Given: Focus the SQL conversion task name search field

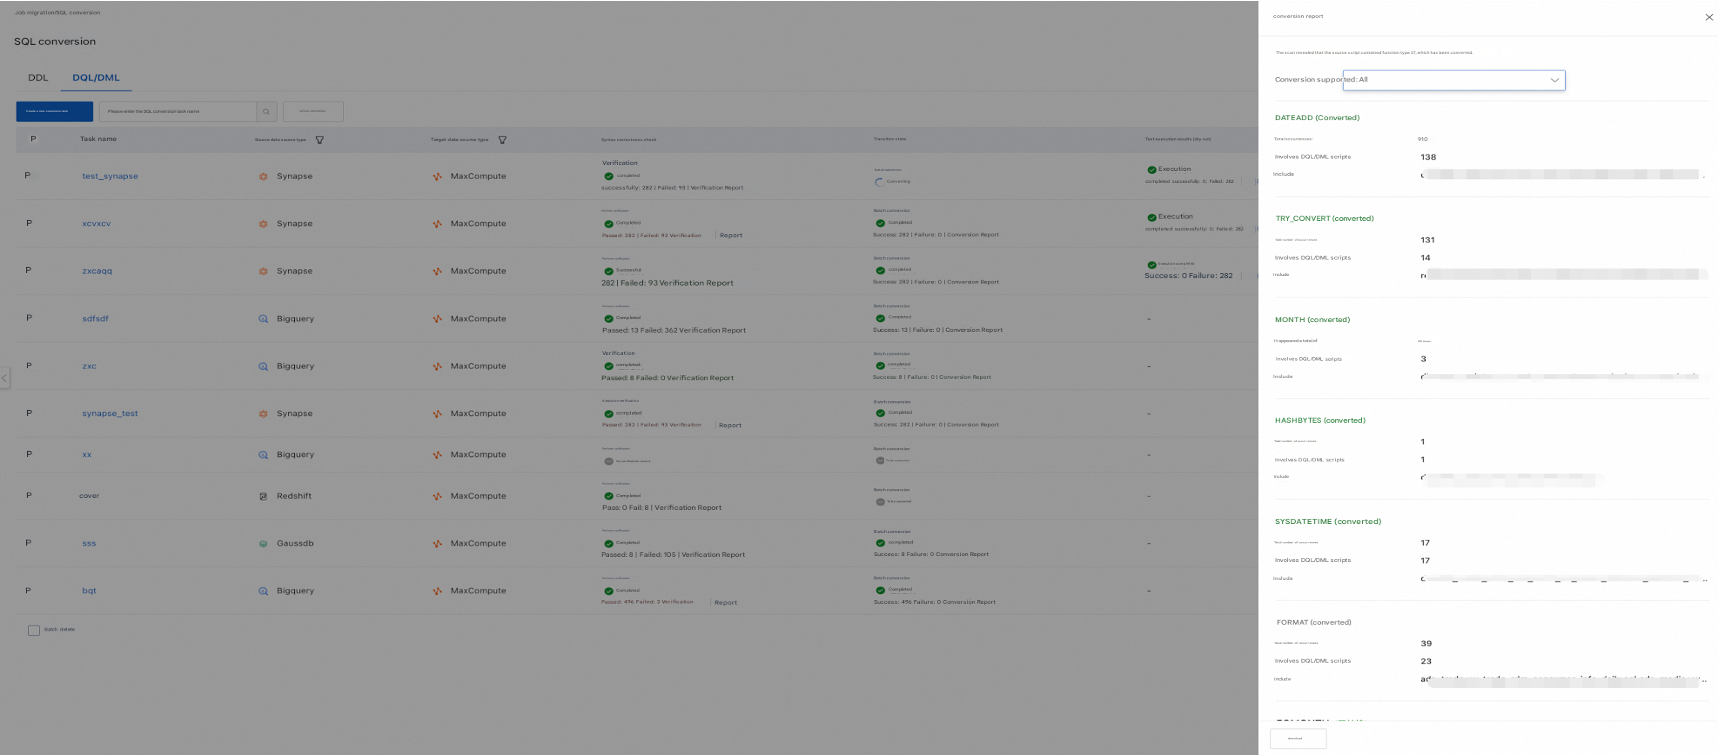Looking at the screenshot, I should [x=177, y=112].
